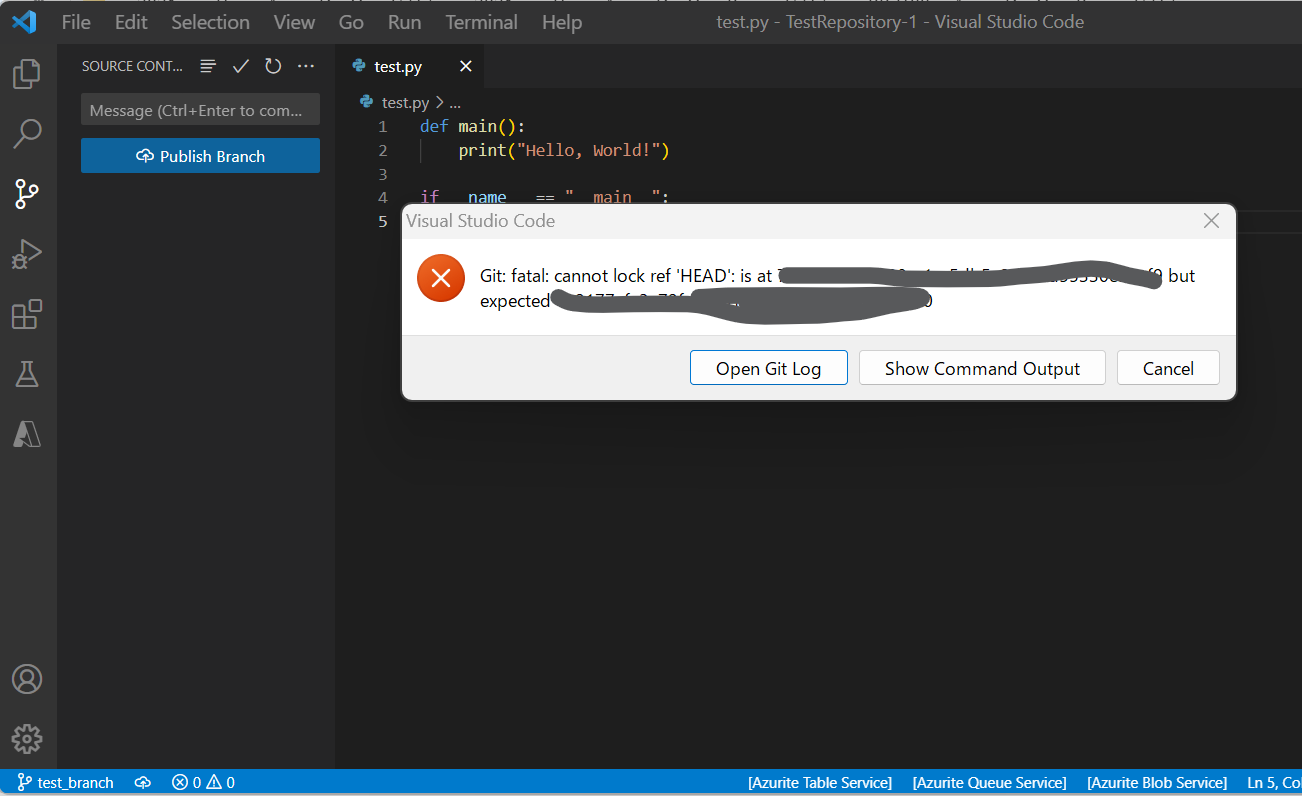The image size is (1302, 796).
Task: Open the errors and warnings status indicator
Action: pos(203,782)
